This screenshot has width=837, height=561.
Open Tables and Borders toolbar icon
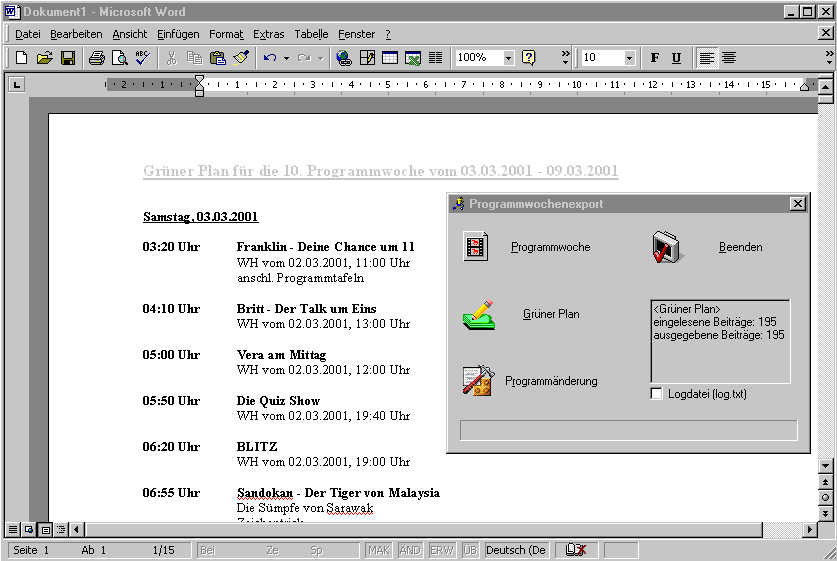point(367,58)
